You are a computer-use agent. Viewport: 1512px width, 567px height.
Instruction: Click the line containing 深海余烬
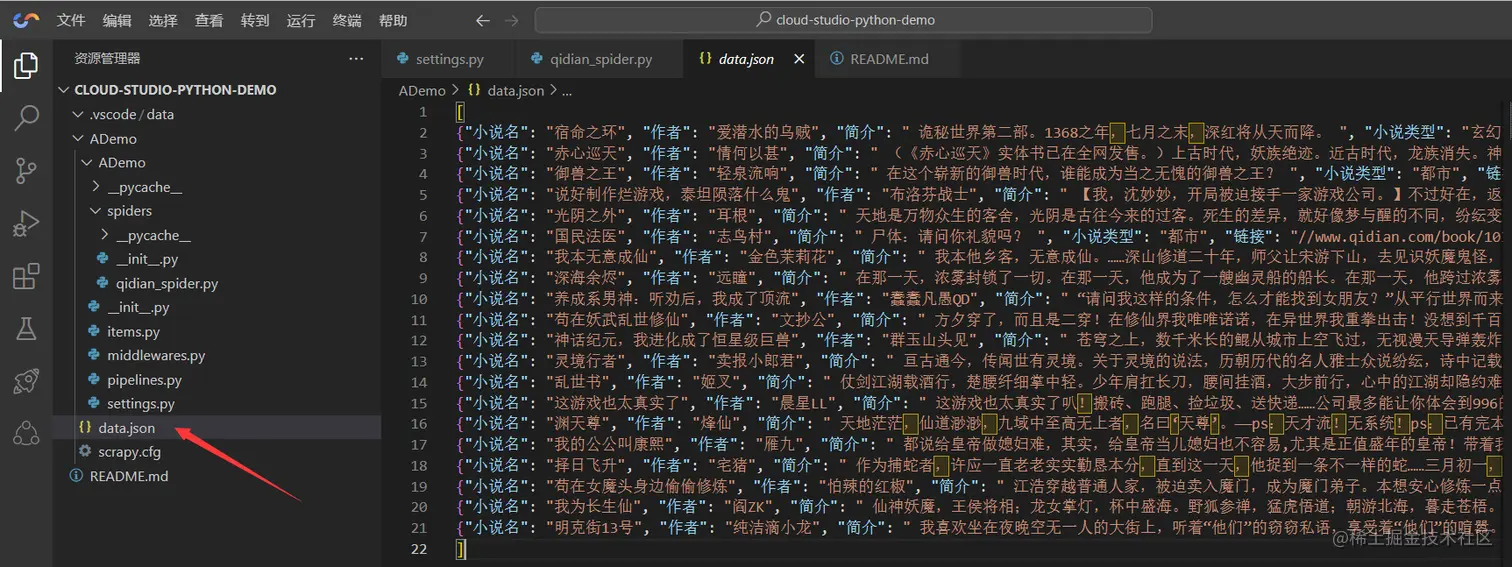click(x=980, y=278)
